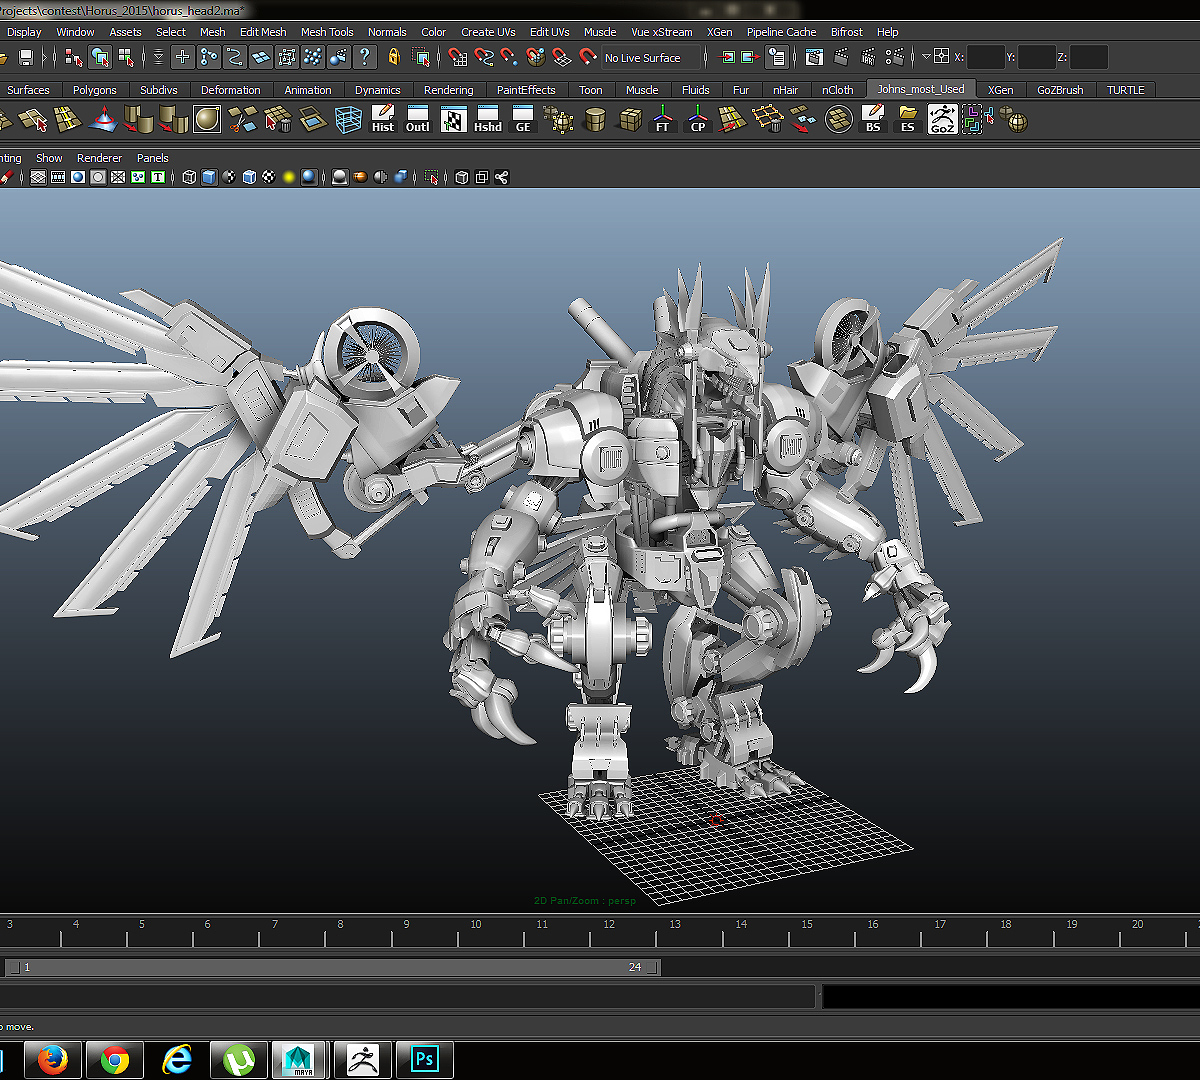1200x1080 pixels.
Task: Open the Mesh Tools menu
Action: coord(327,32)
